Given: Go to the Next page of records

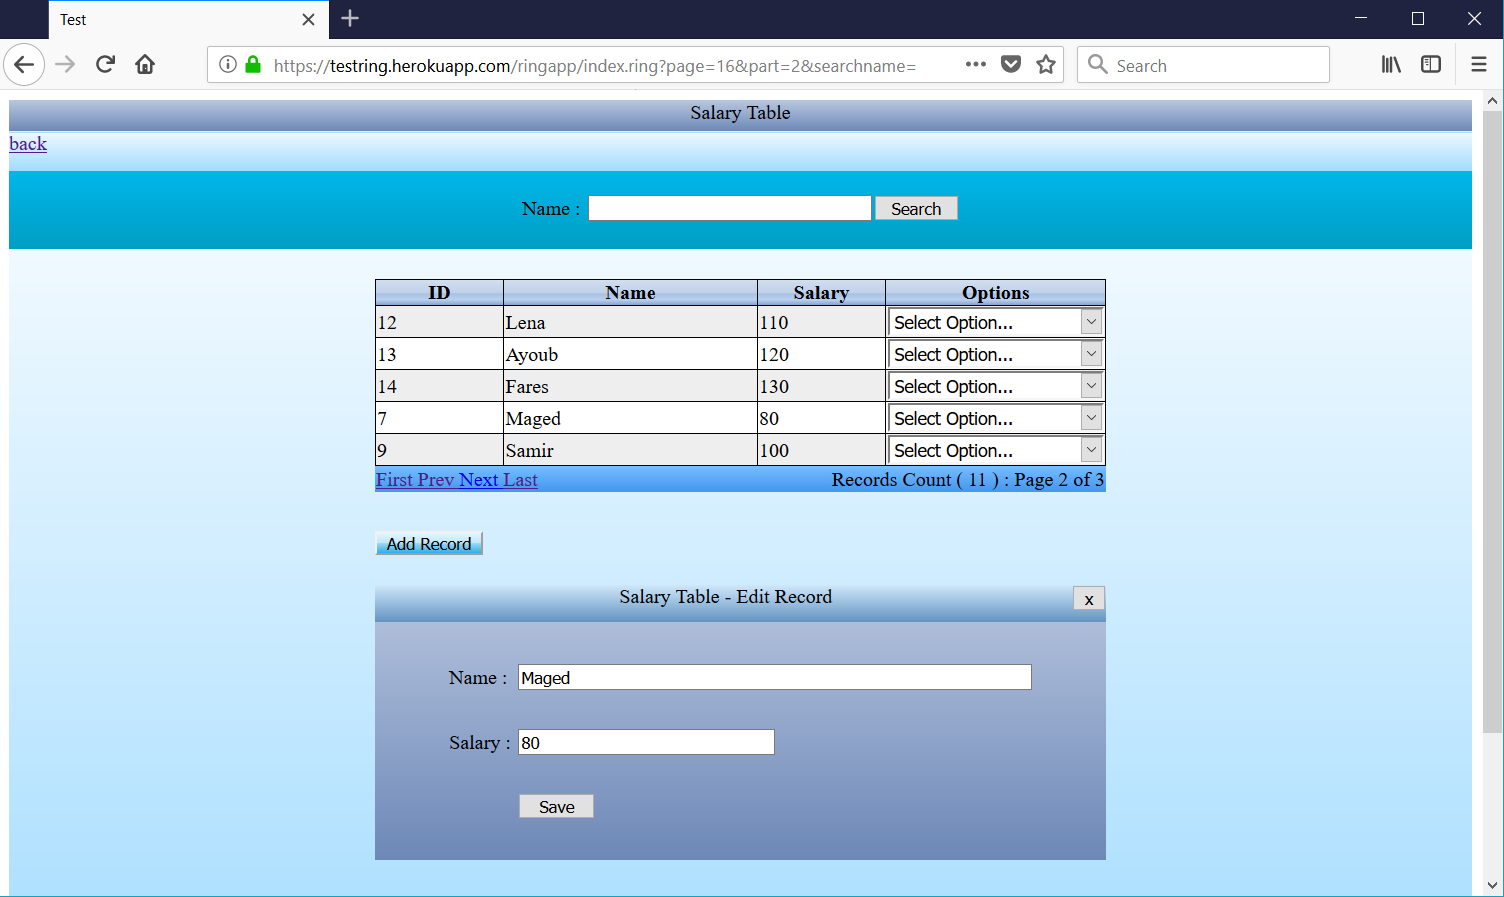Looking at the screenshot, I should (478, 479).
